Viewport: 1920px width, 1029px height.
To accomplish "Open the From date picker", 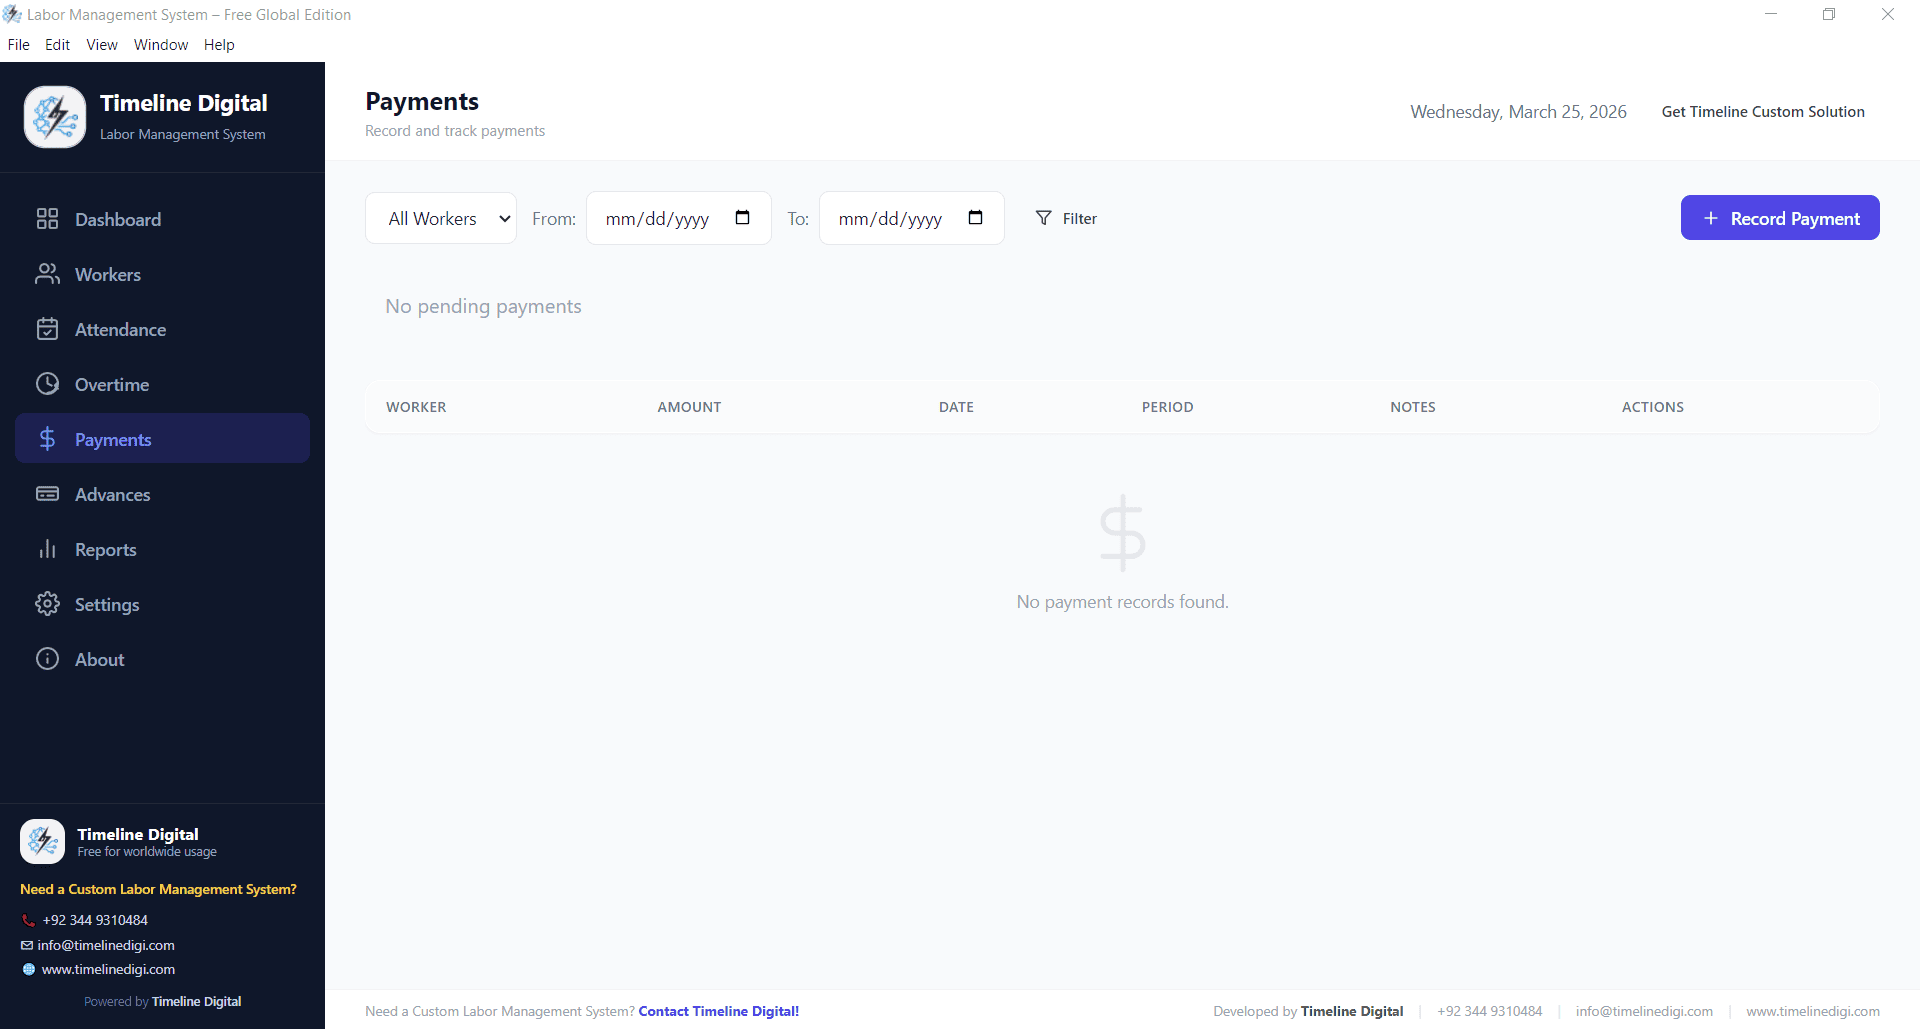I will pyautogui.click(x=742, y=217).
